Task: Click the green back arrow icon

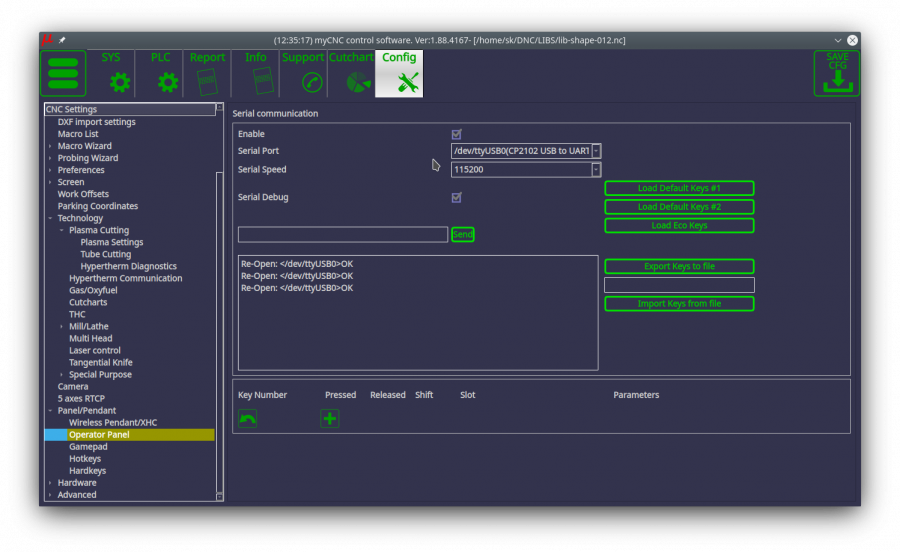Action: coord(247,419)
